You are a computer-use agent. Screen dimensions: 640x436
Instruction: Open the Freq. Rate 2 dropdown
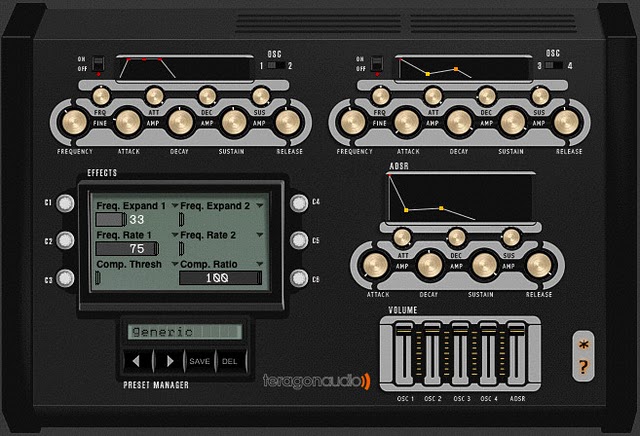click(259, 235)
